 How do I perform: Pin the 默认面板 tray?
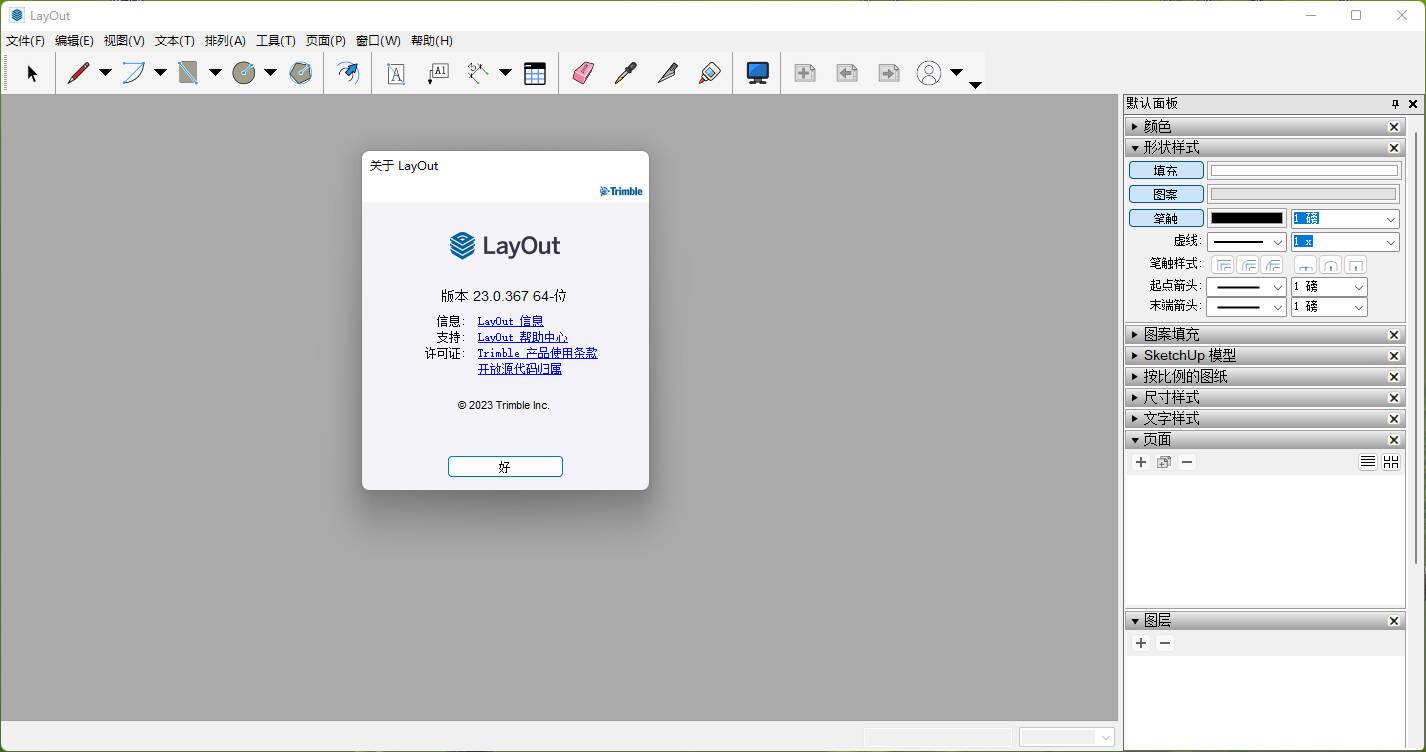click(x=1395, y=104)
